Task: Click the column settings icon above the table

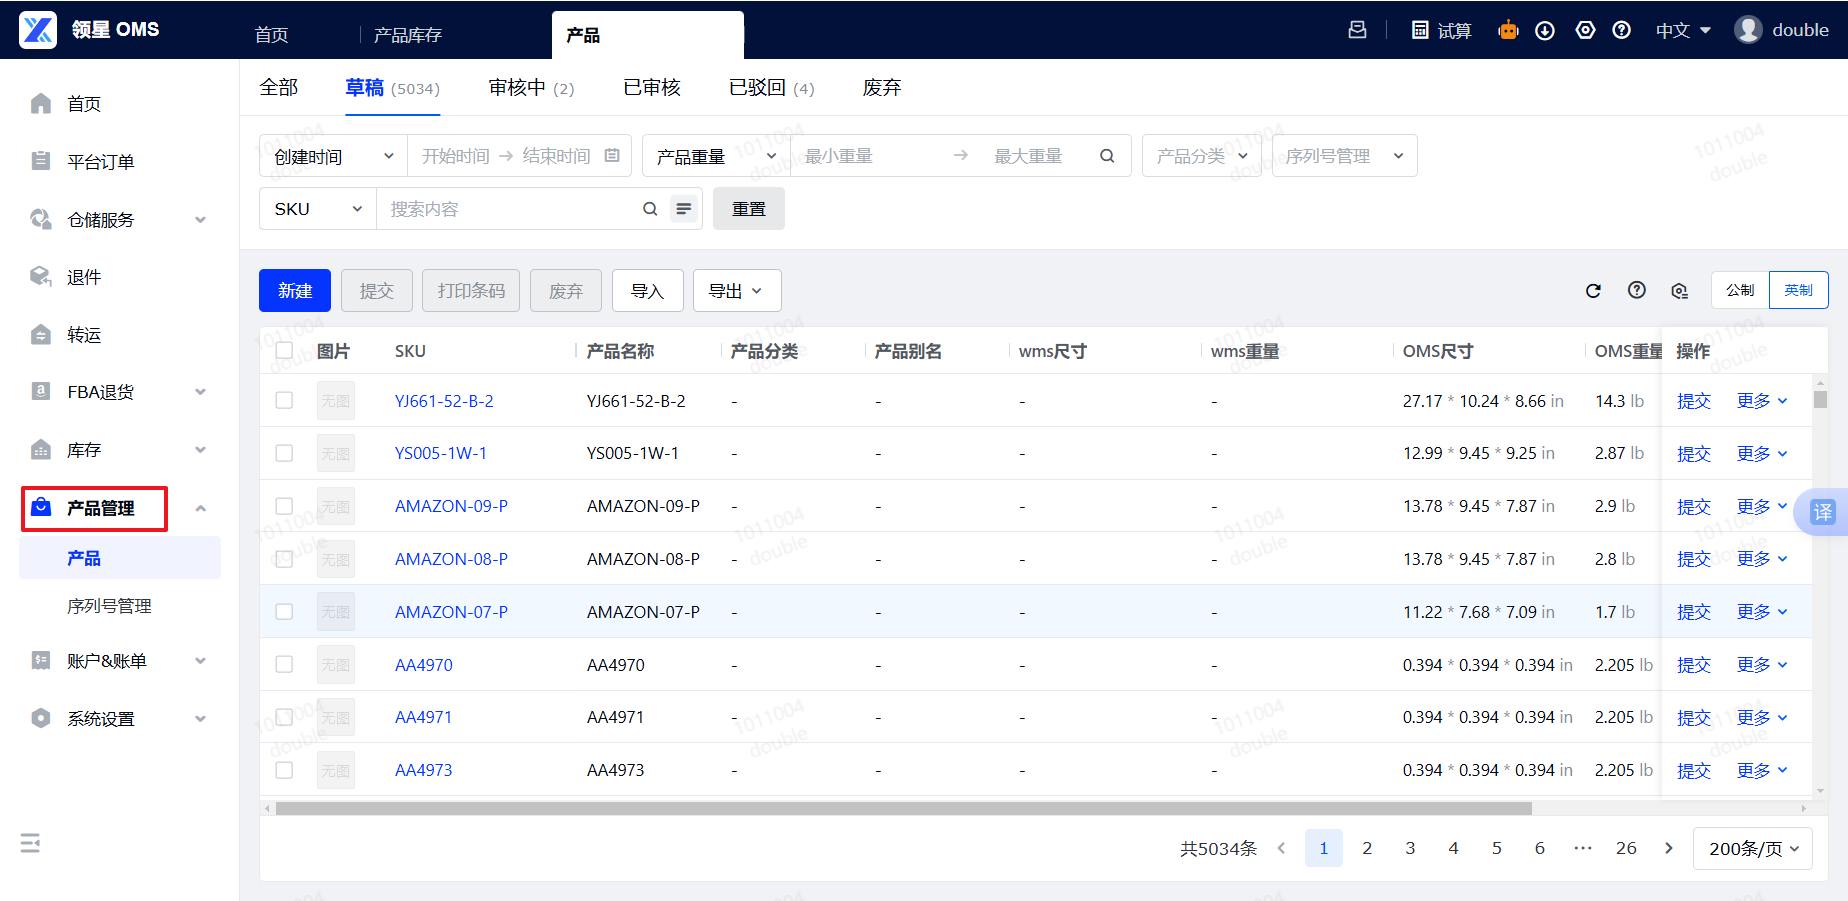Action: click(x=1679, y=291)
